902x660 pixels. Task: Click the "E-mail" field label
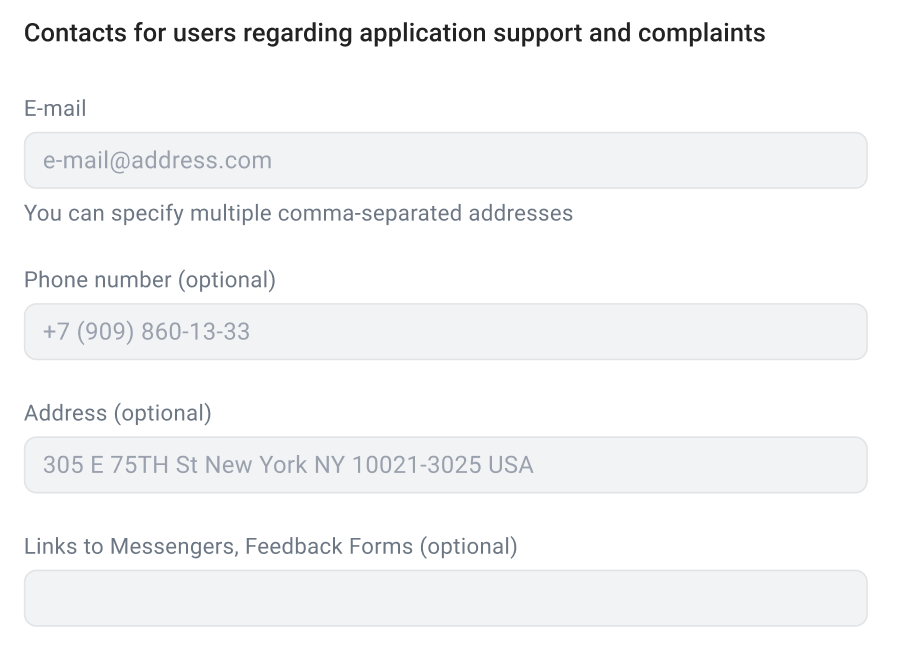(55, 108)
